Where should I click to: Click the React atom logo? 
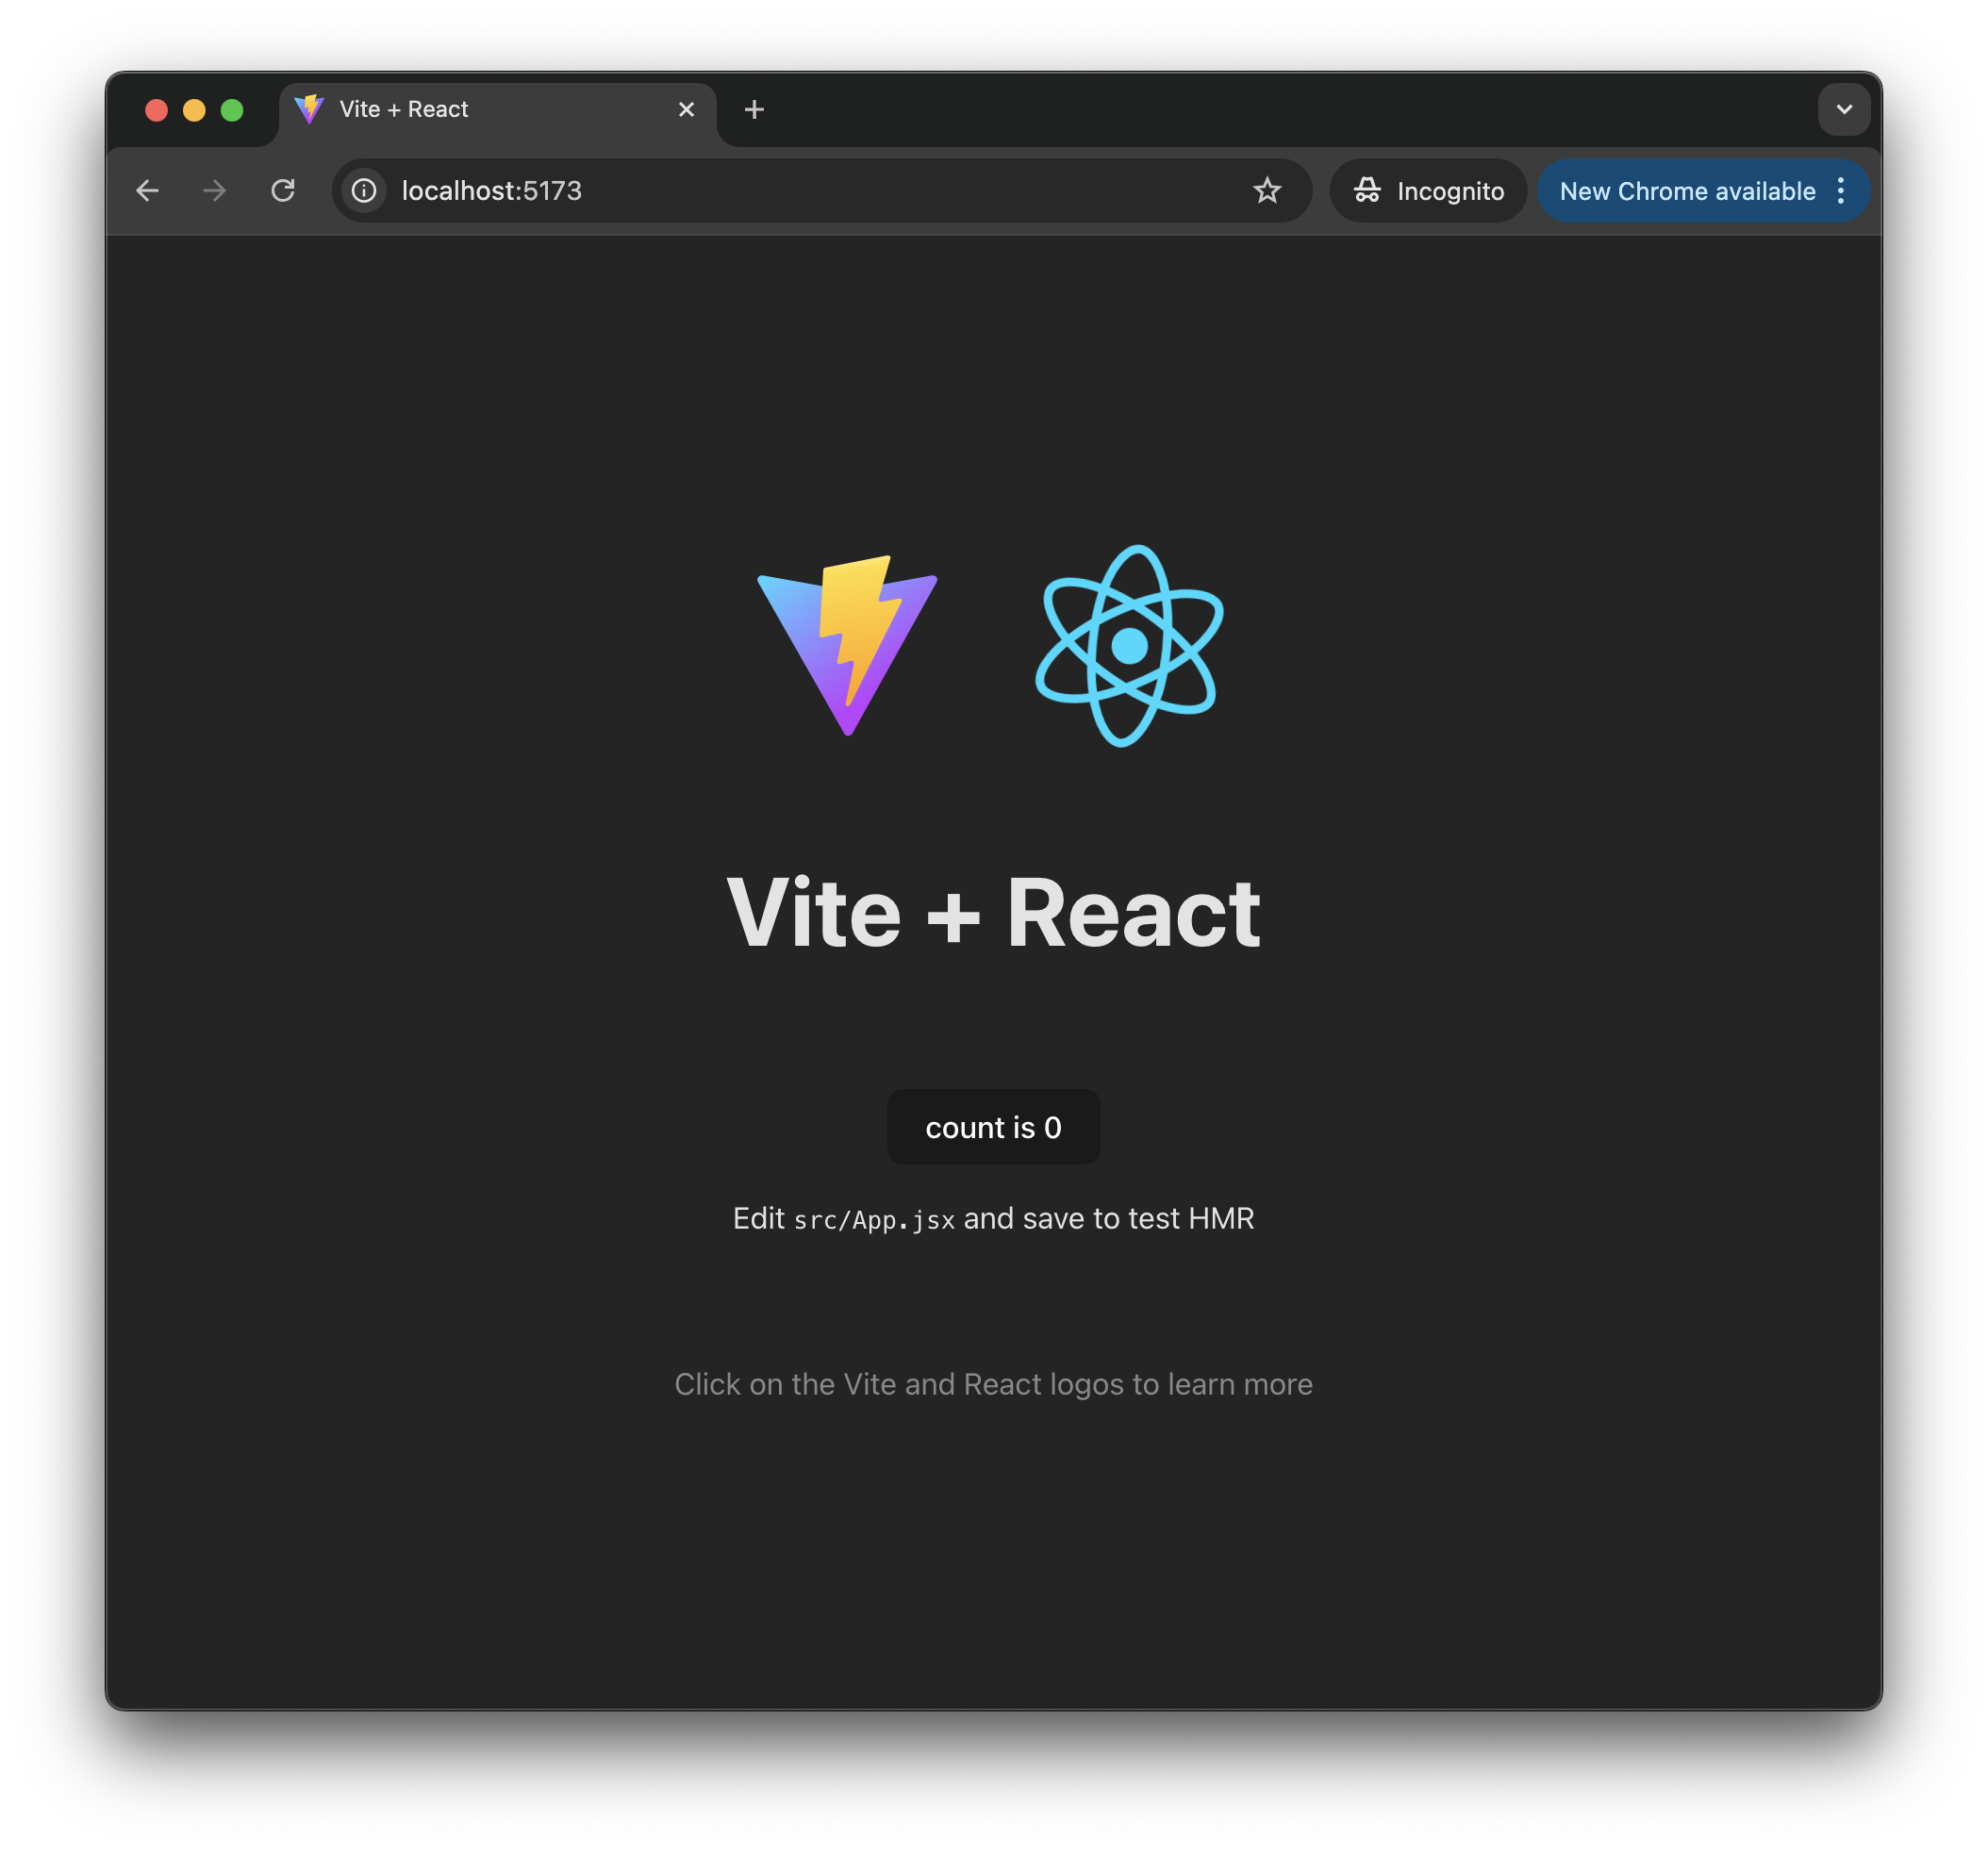[x=1129, y=646]
